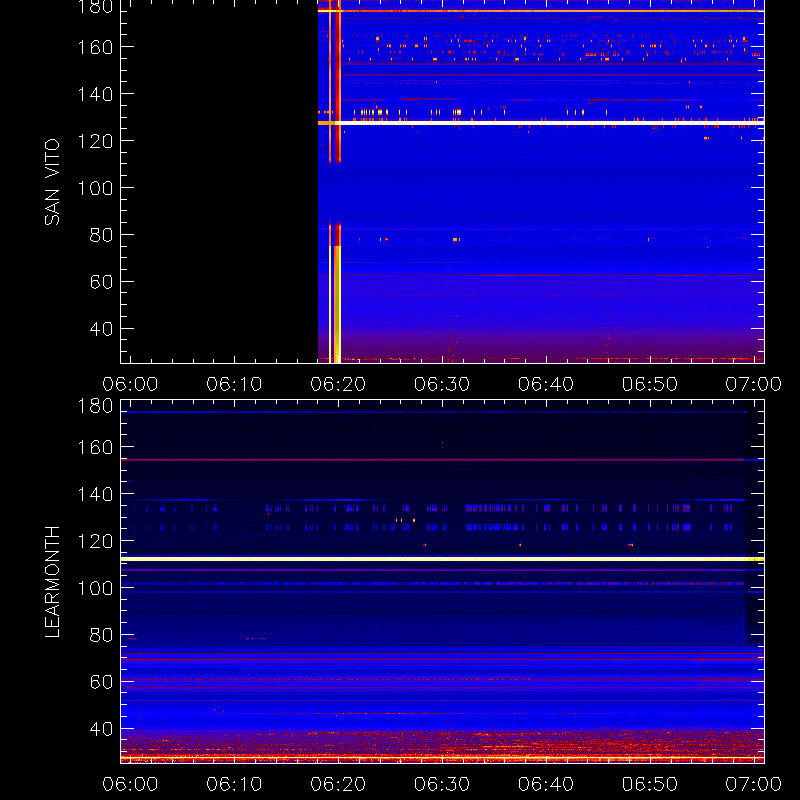Click 06:20 time label under Learmonth plot

(x=338, y=784)
